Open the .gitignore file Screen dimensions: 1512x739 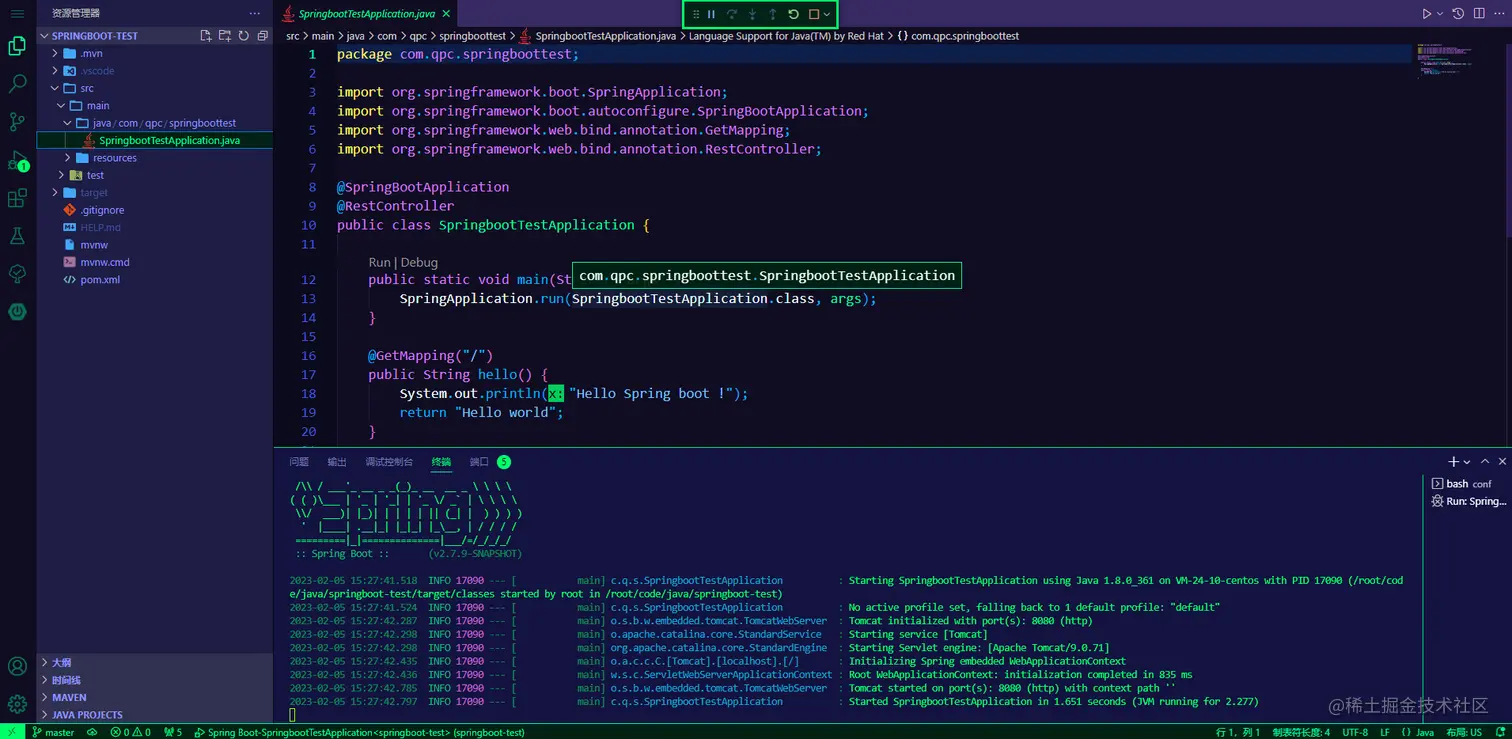pos(154,210)
